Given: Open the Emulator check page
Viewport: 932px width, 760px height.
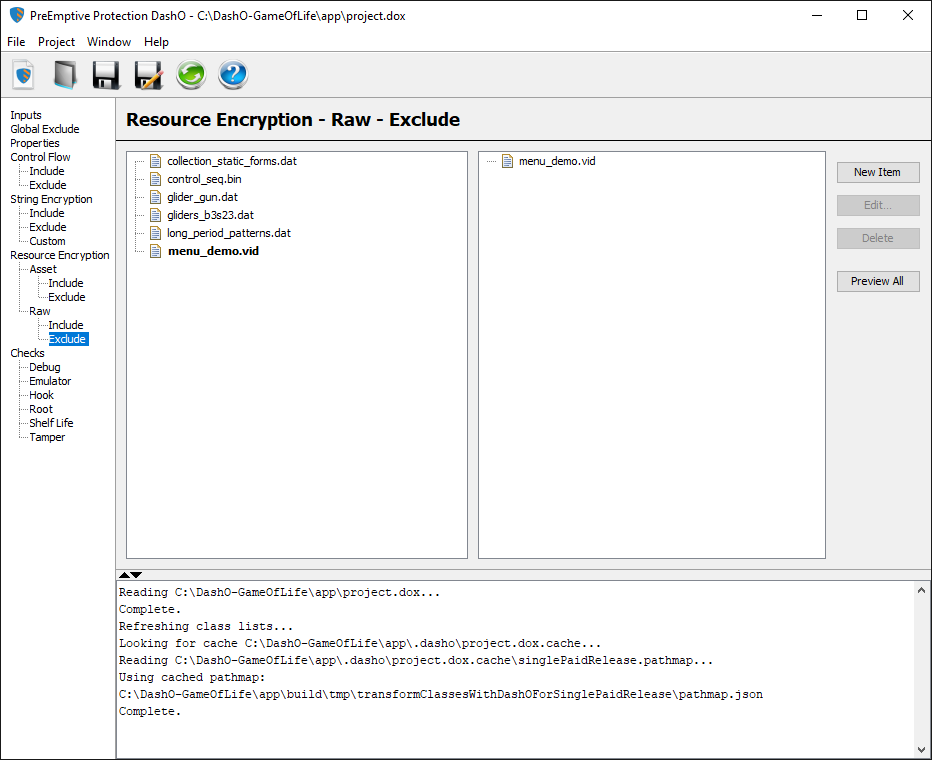Looking at the screenshot, I should pyautogui.click(x=50, y=381).
